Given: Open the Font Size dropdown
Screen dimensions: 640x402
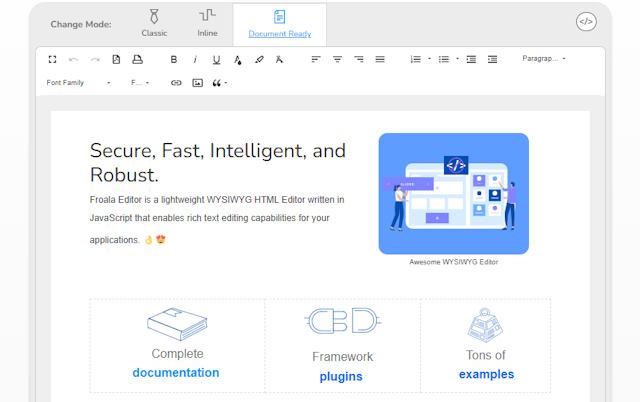Looking at the screenshot, I should click(140, 83).
